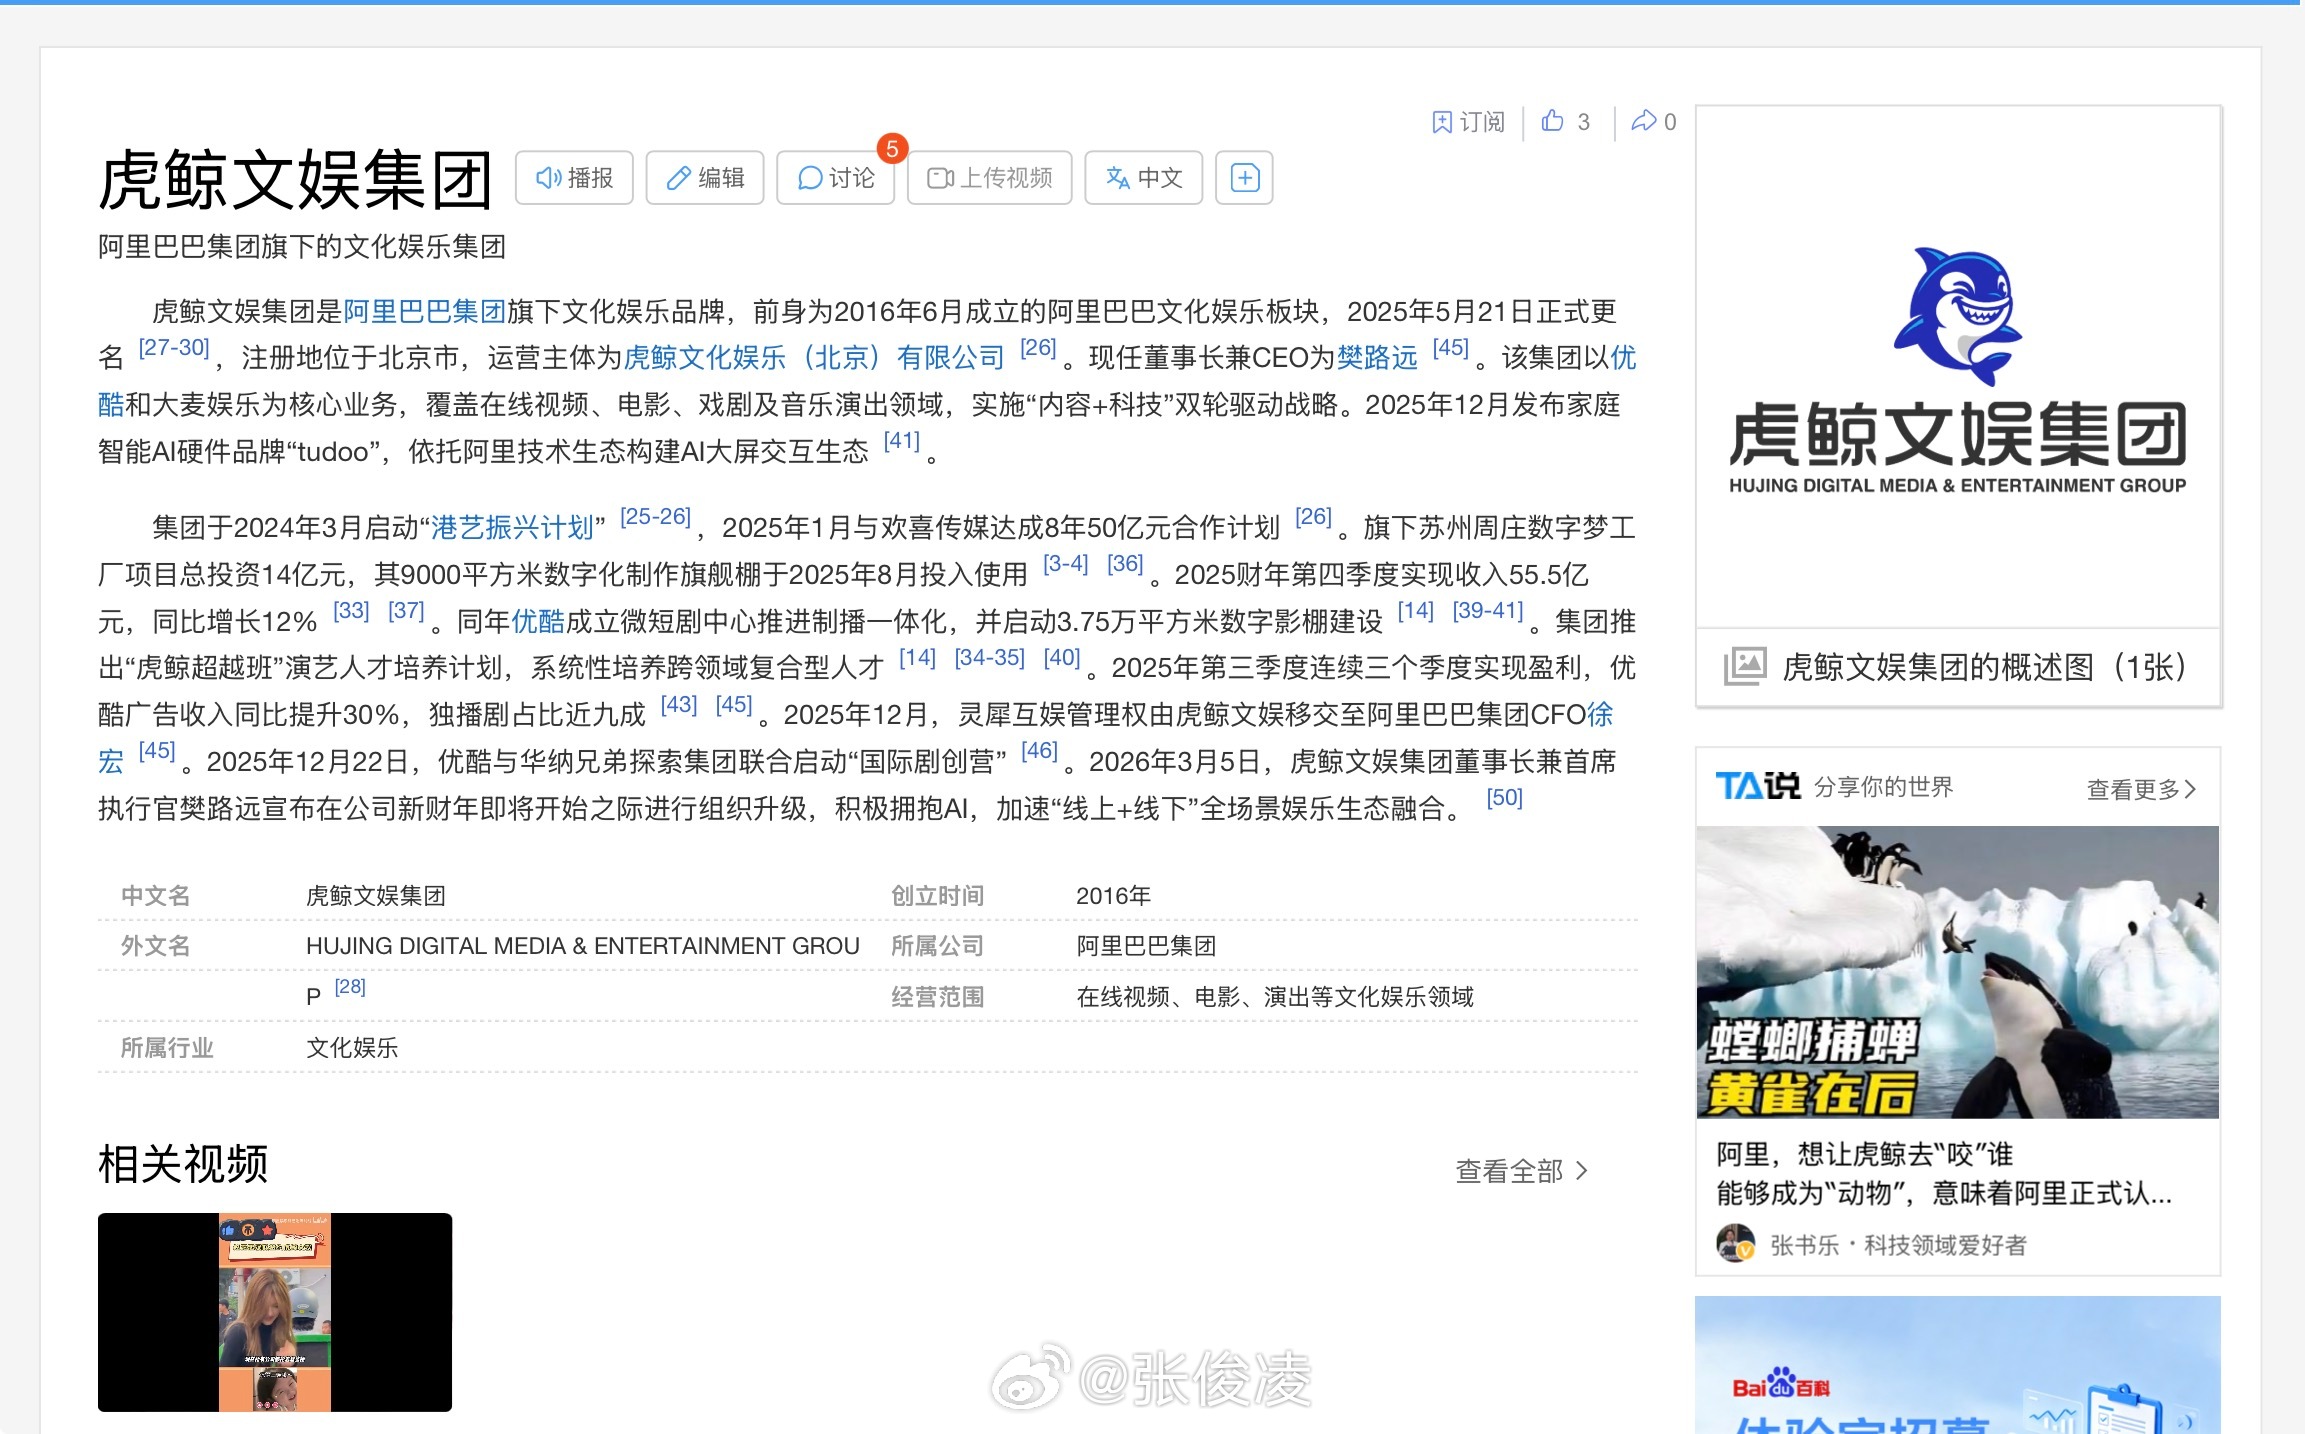Open the 阿里巴巴集团 link in intro

coord(424,312)
